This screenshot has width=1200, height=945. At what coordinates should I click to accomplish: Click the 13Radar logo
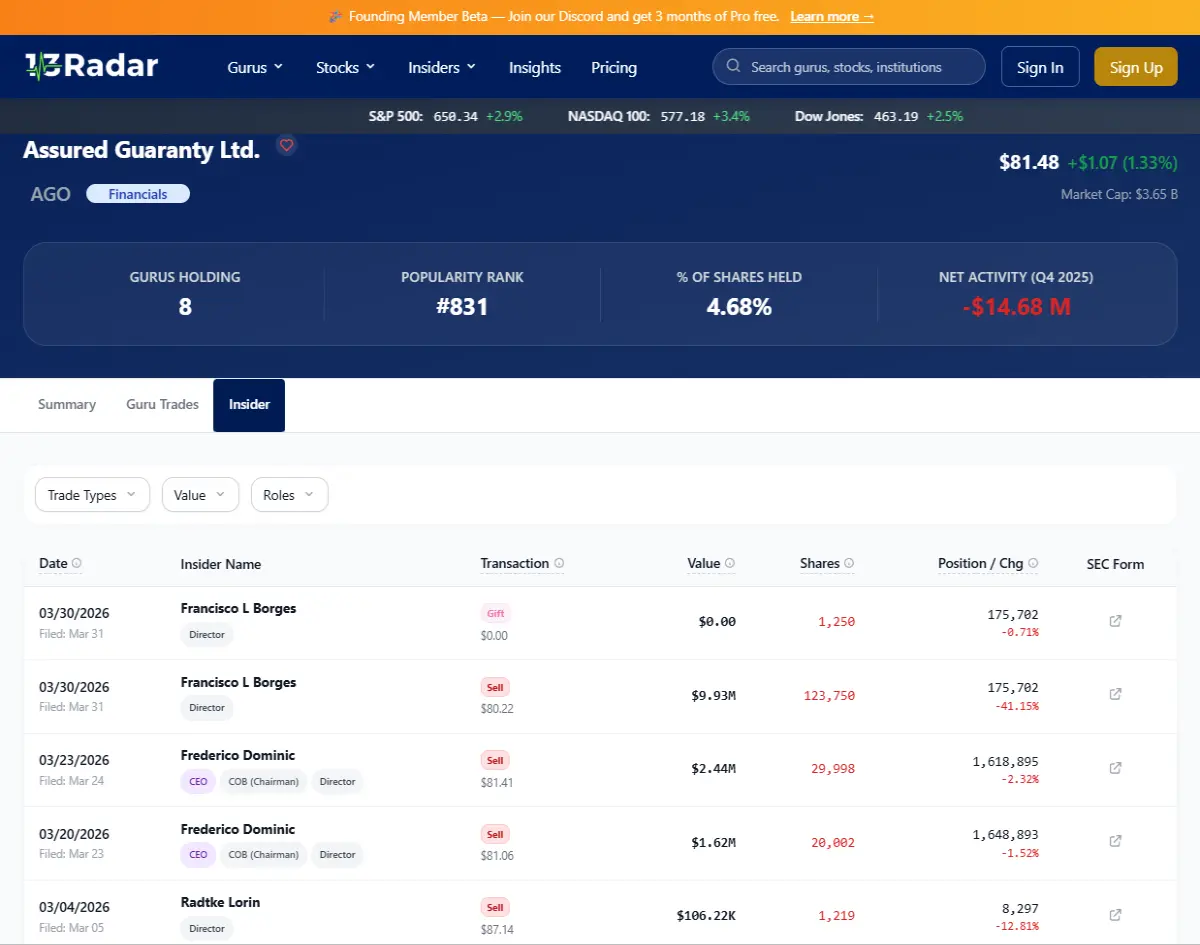tap(91, 66)
